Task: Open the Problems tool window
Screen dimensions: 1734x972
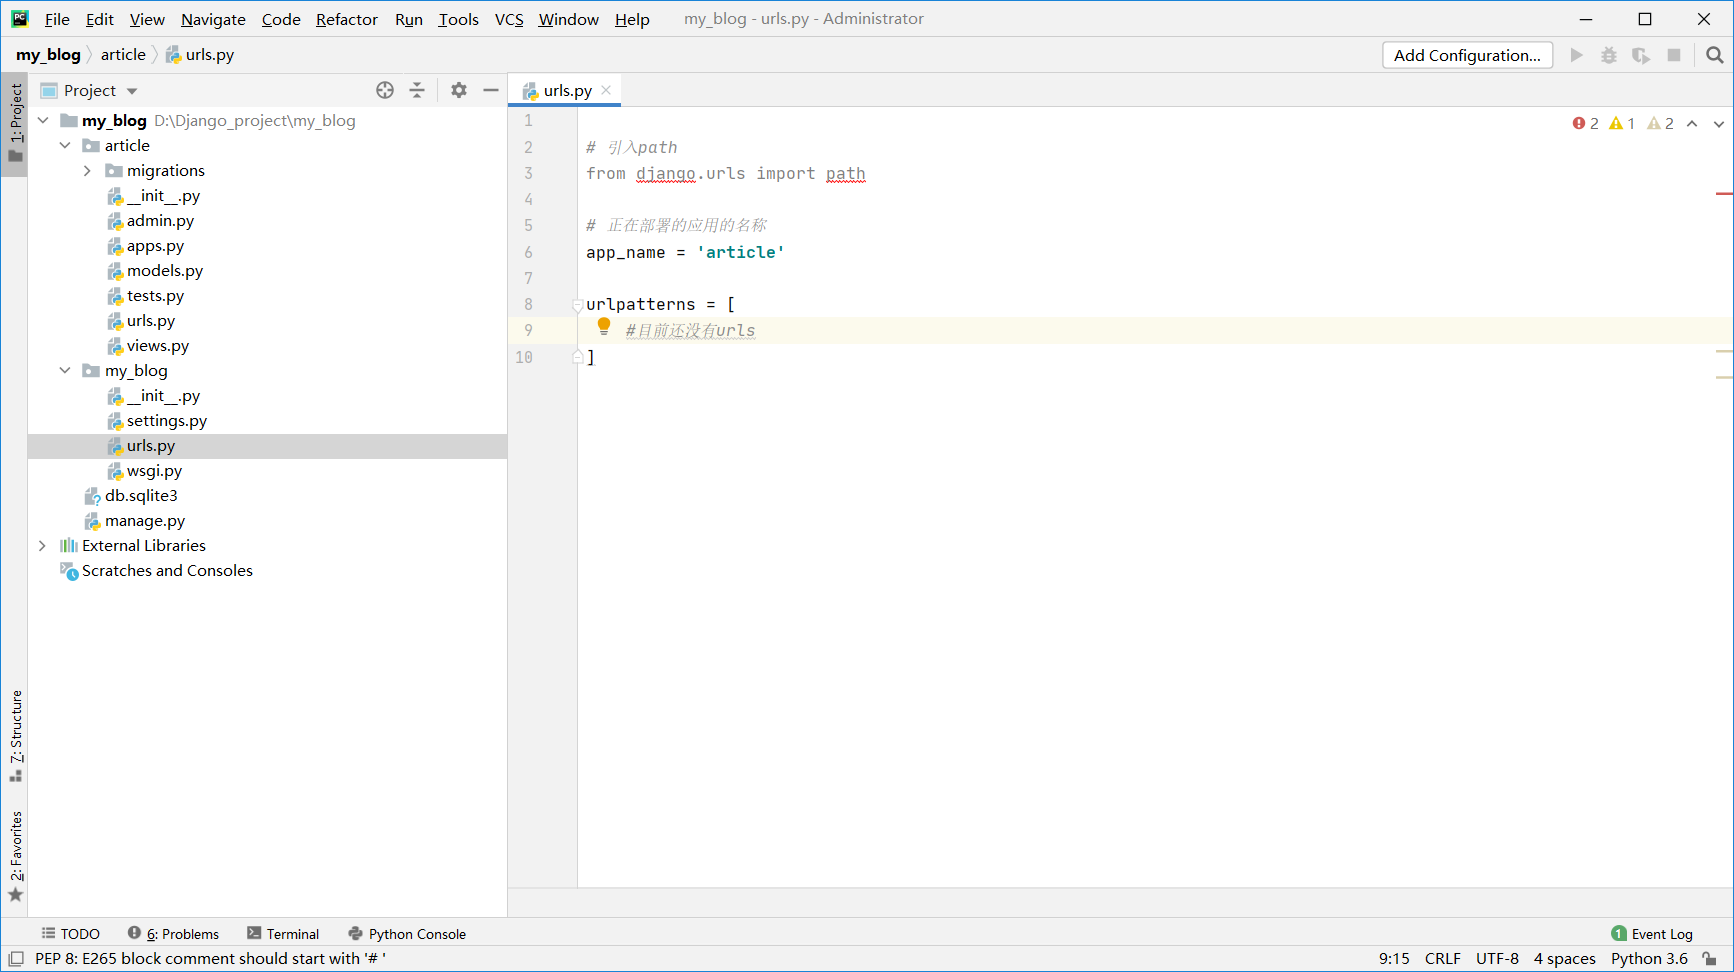Action: [174, 933]
